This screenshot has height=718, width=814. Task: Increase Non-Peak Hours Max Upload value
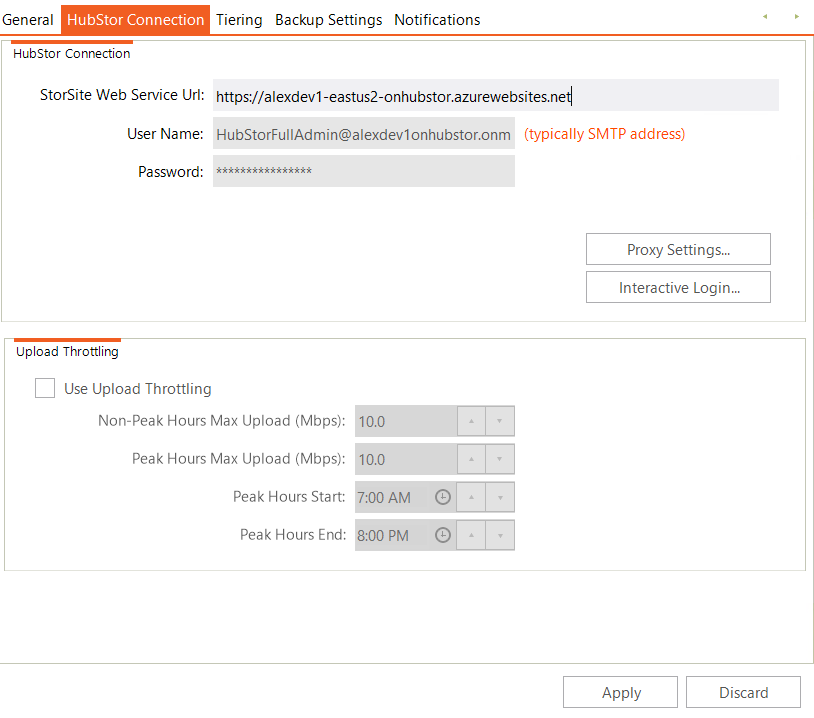[x=471, y=421]
